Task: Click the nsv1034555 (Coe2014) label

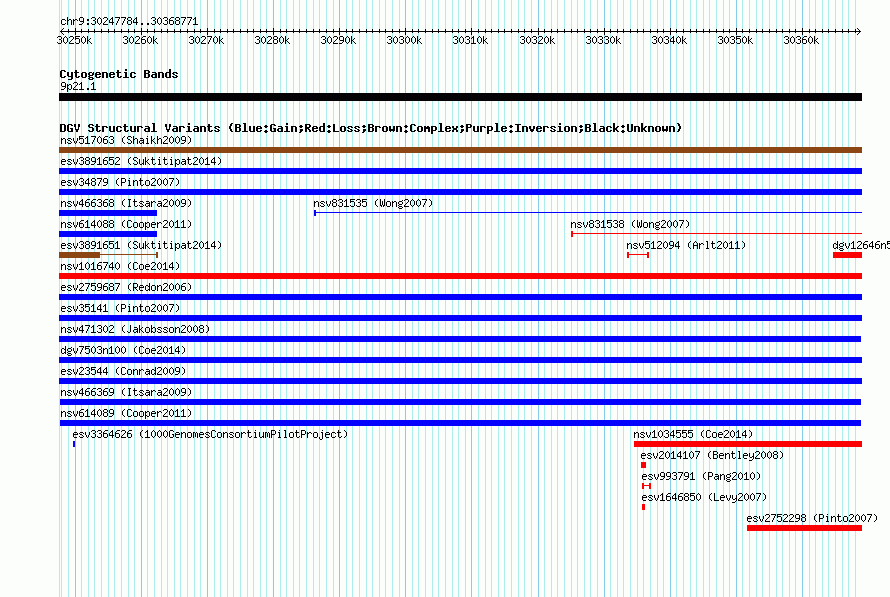Action: click(x=693, y=434)
